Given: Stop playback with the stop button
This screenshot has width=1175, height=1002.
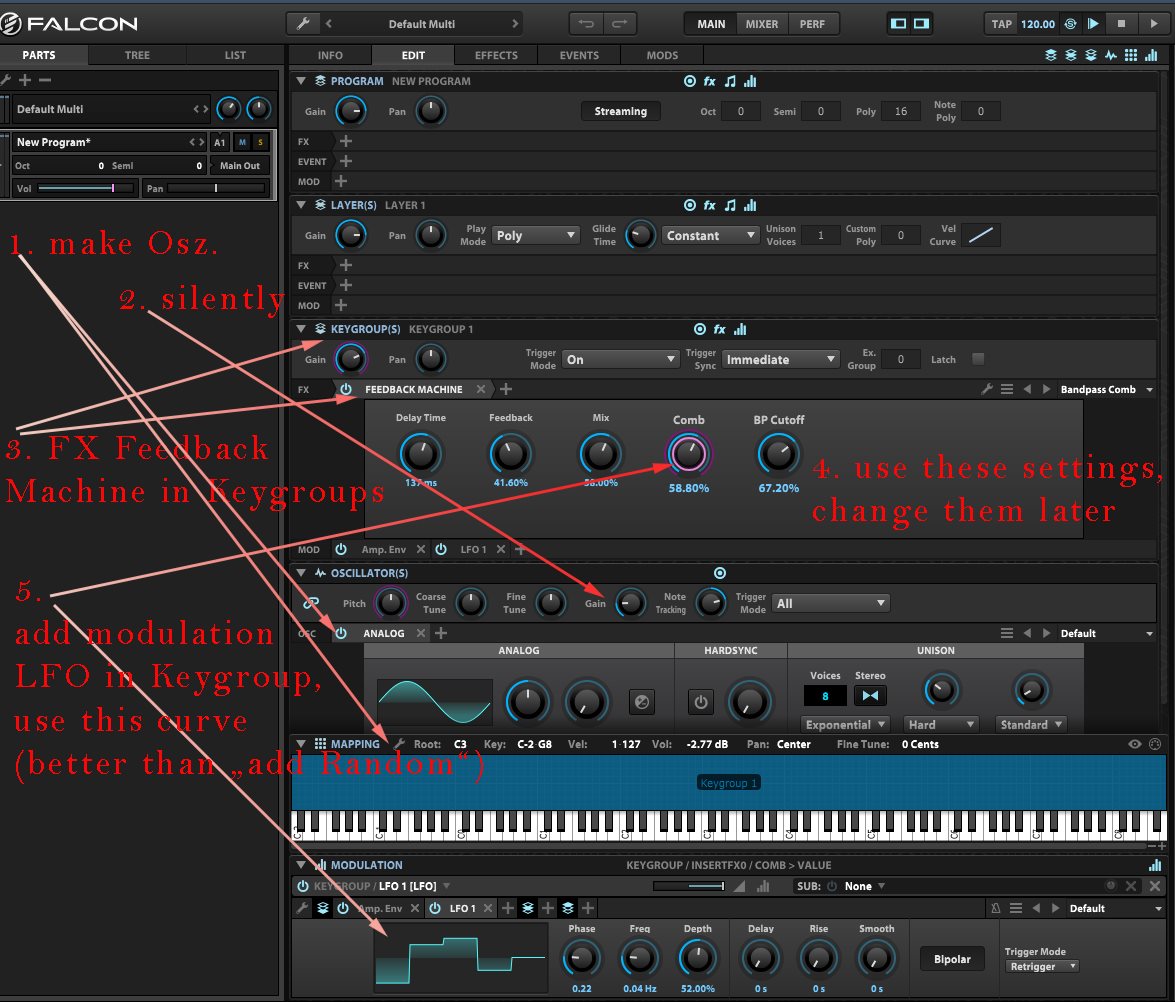Looking at the screenshot, I should tap(1121, 23).
